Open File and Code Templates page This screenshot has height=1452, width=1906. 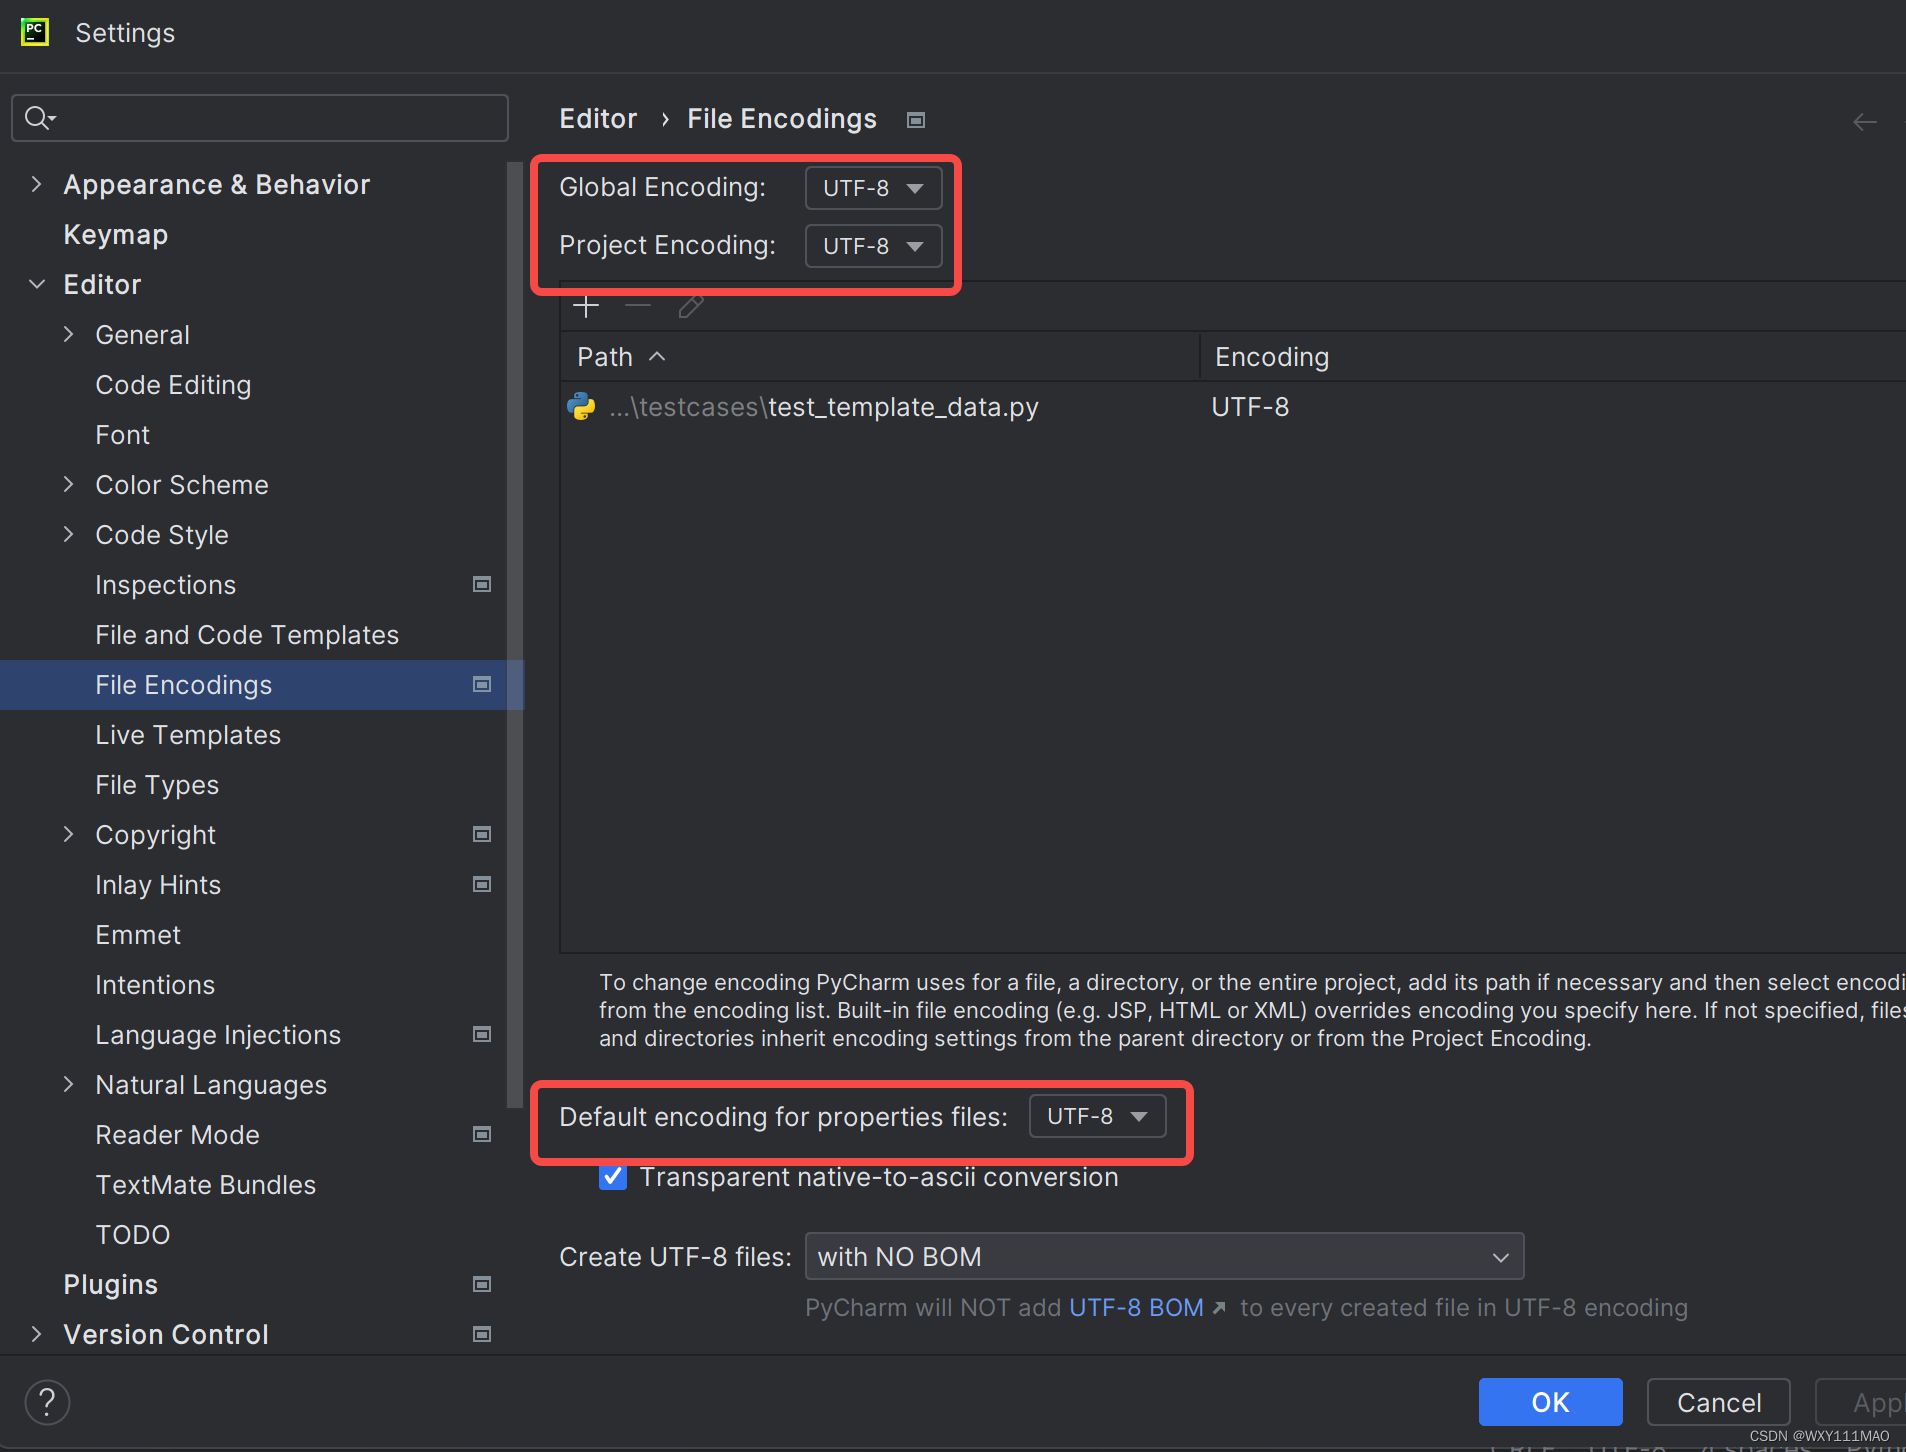[x=247, y=635]
